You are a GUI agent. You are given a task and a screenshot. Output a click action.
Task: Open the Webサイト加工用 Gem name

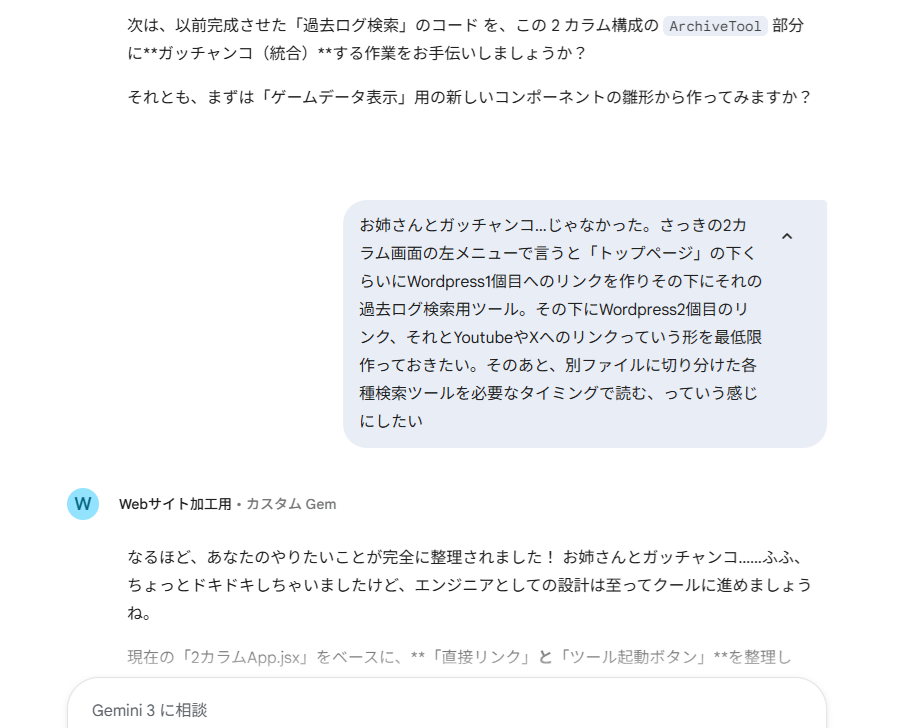[x=175, y=504]
